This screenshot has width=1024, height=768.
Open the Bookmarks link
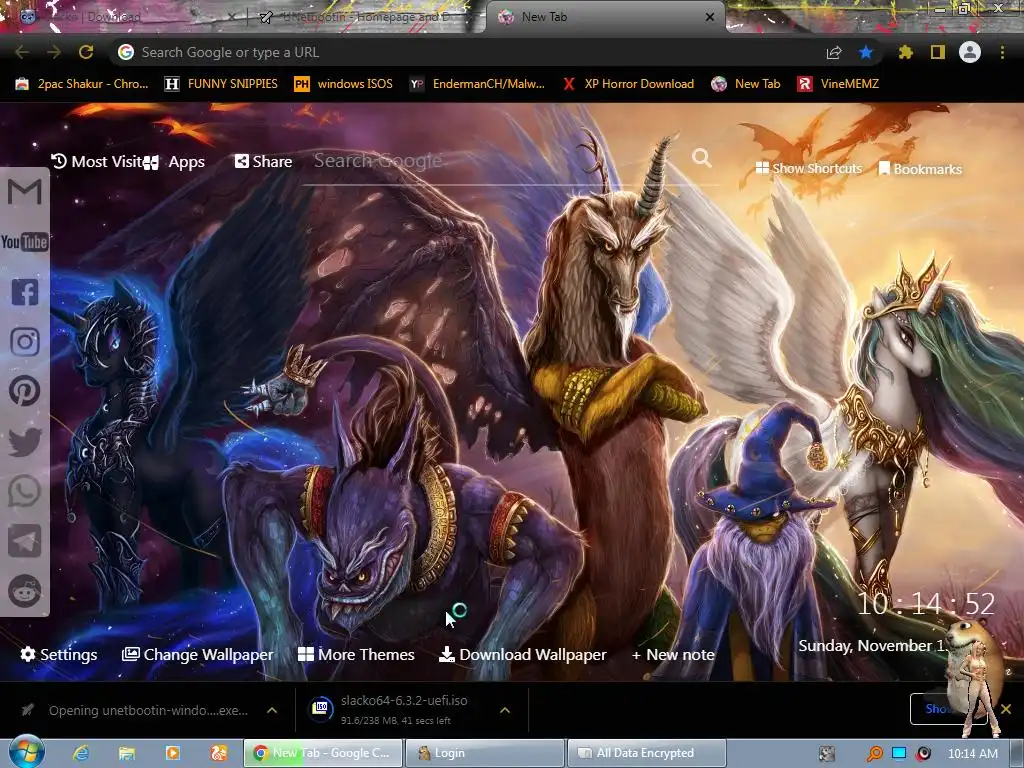pyautogui.click(x=920, y=169)
